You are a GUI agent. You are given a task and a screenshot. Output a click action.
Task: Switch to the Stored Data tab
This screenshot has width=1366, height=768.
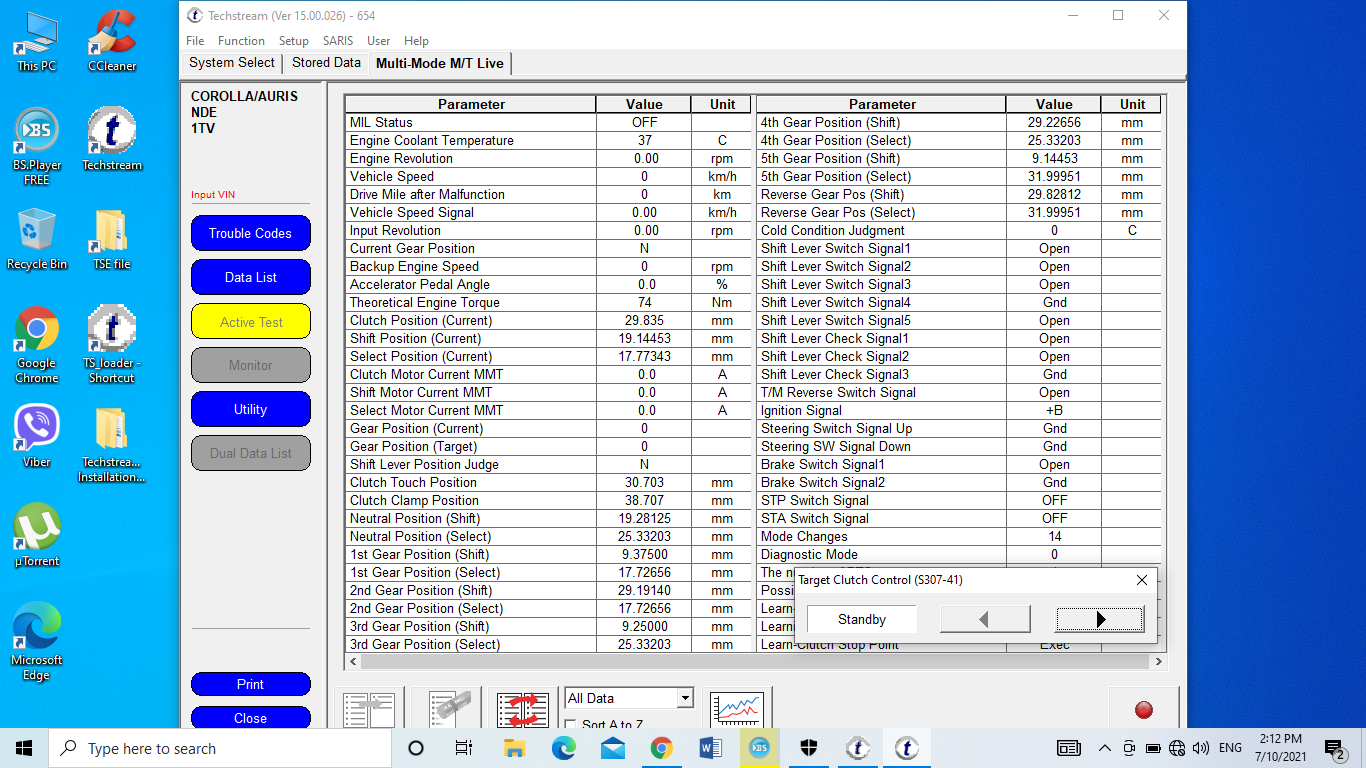click(326, 62)
